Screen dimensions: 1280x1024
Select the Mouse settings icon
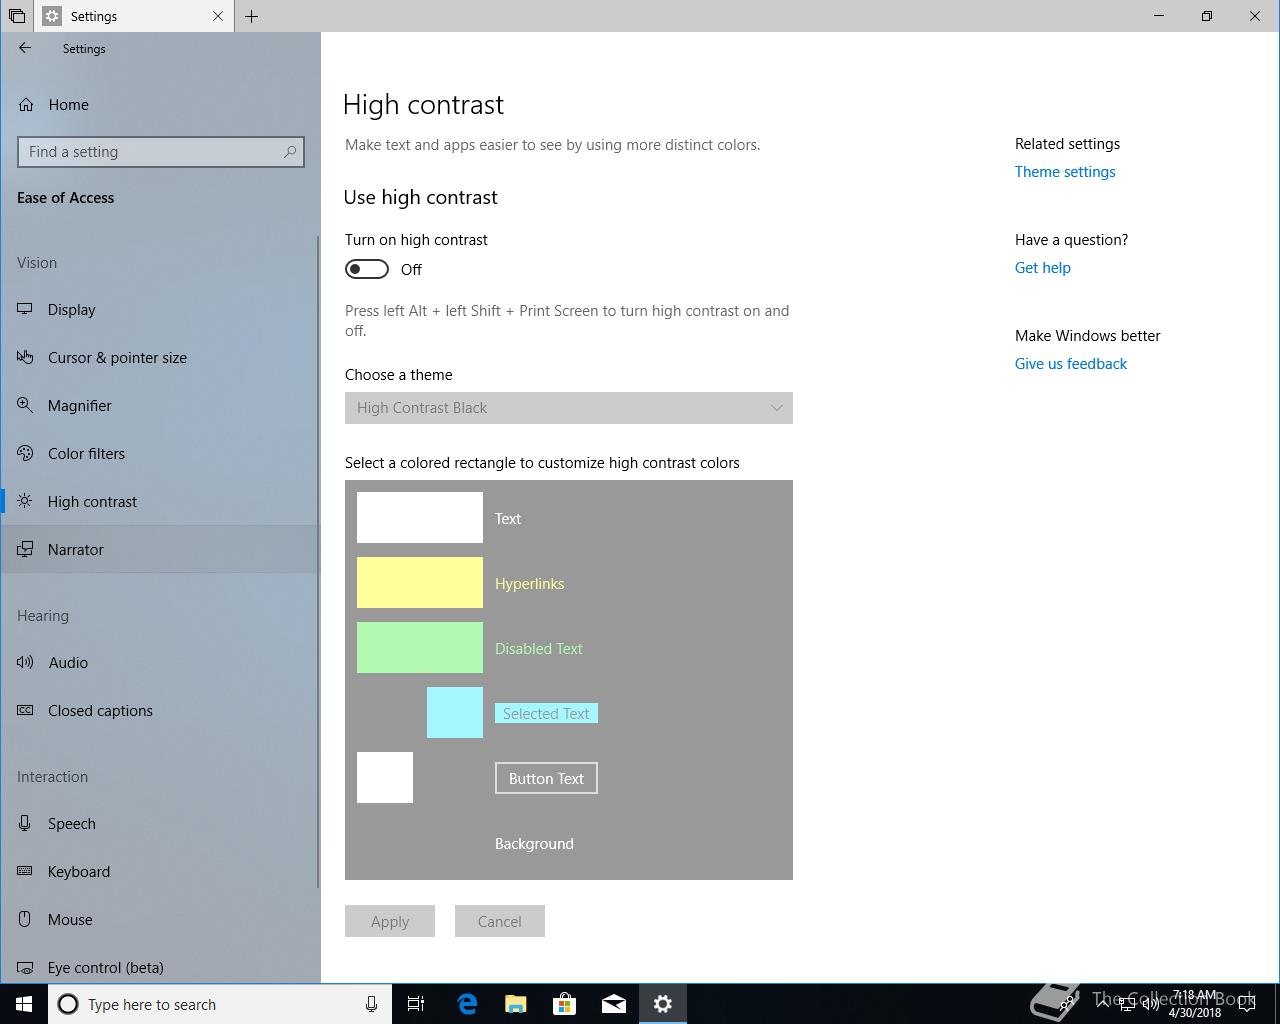pyautogui.click(x=25, y=919)
